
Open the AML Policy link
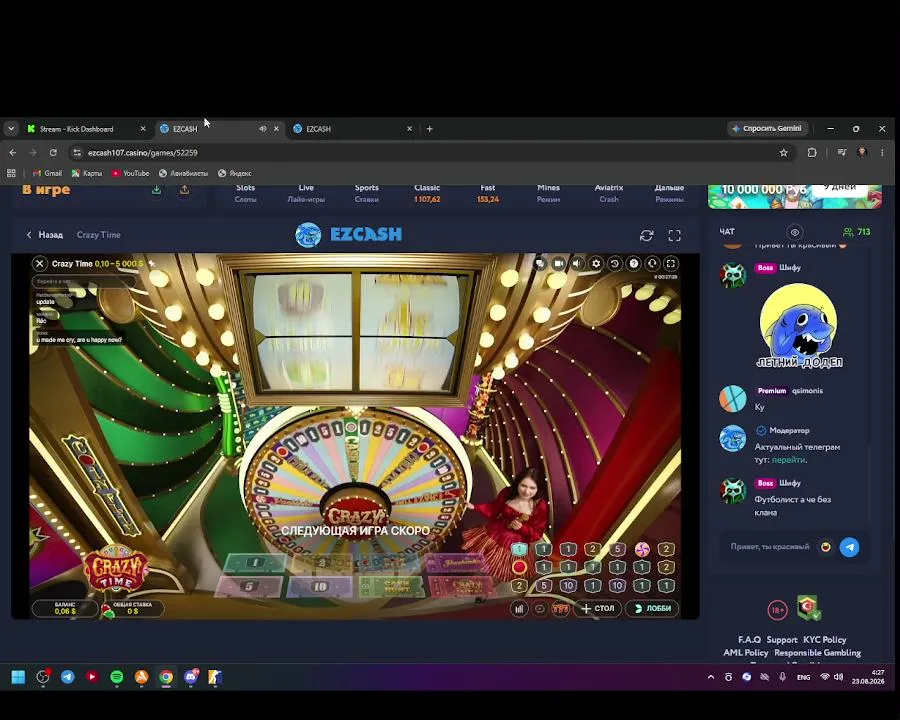click(x=746, y=653)
